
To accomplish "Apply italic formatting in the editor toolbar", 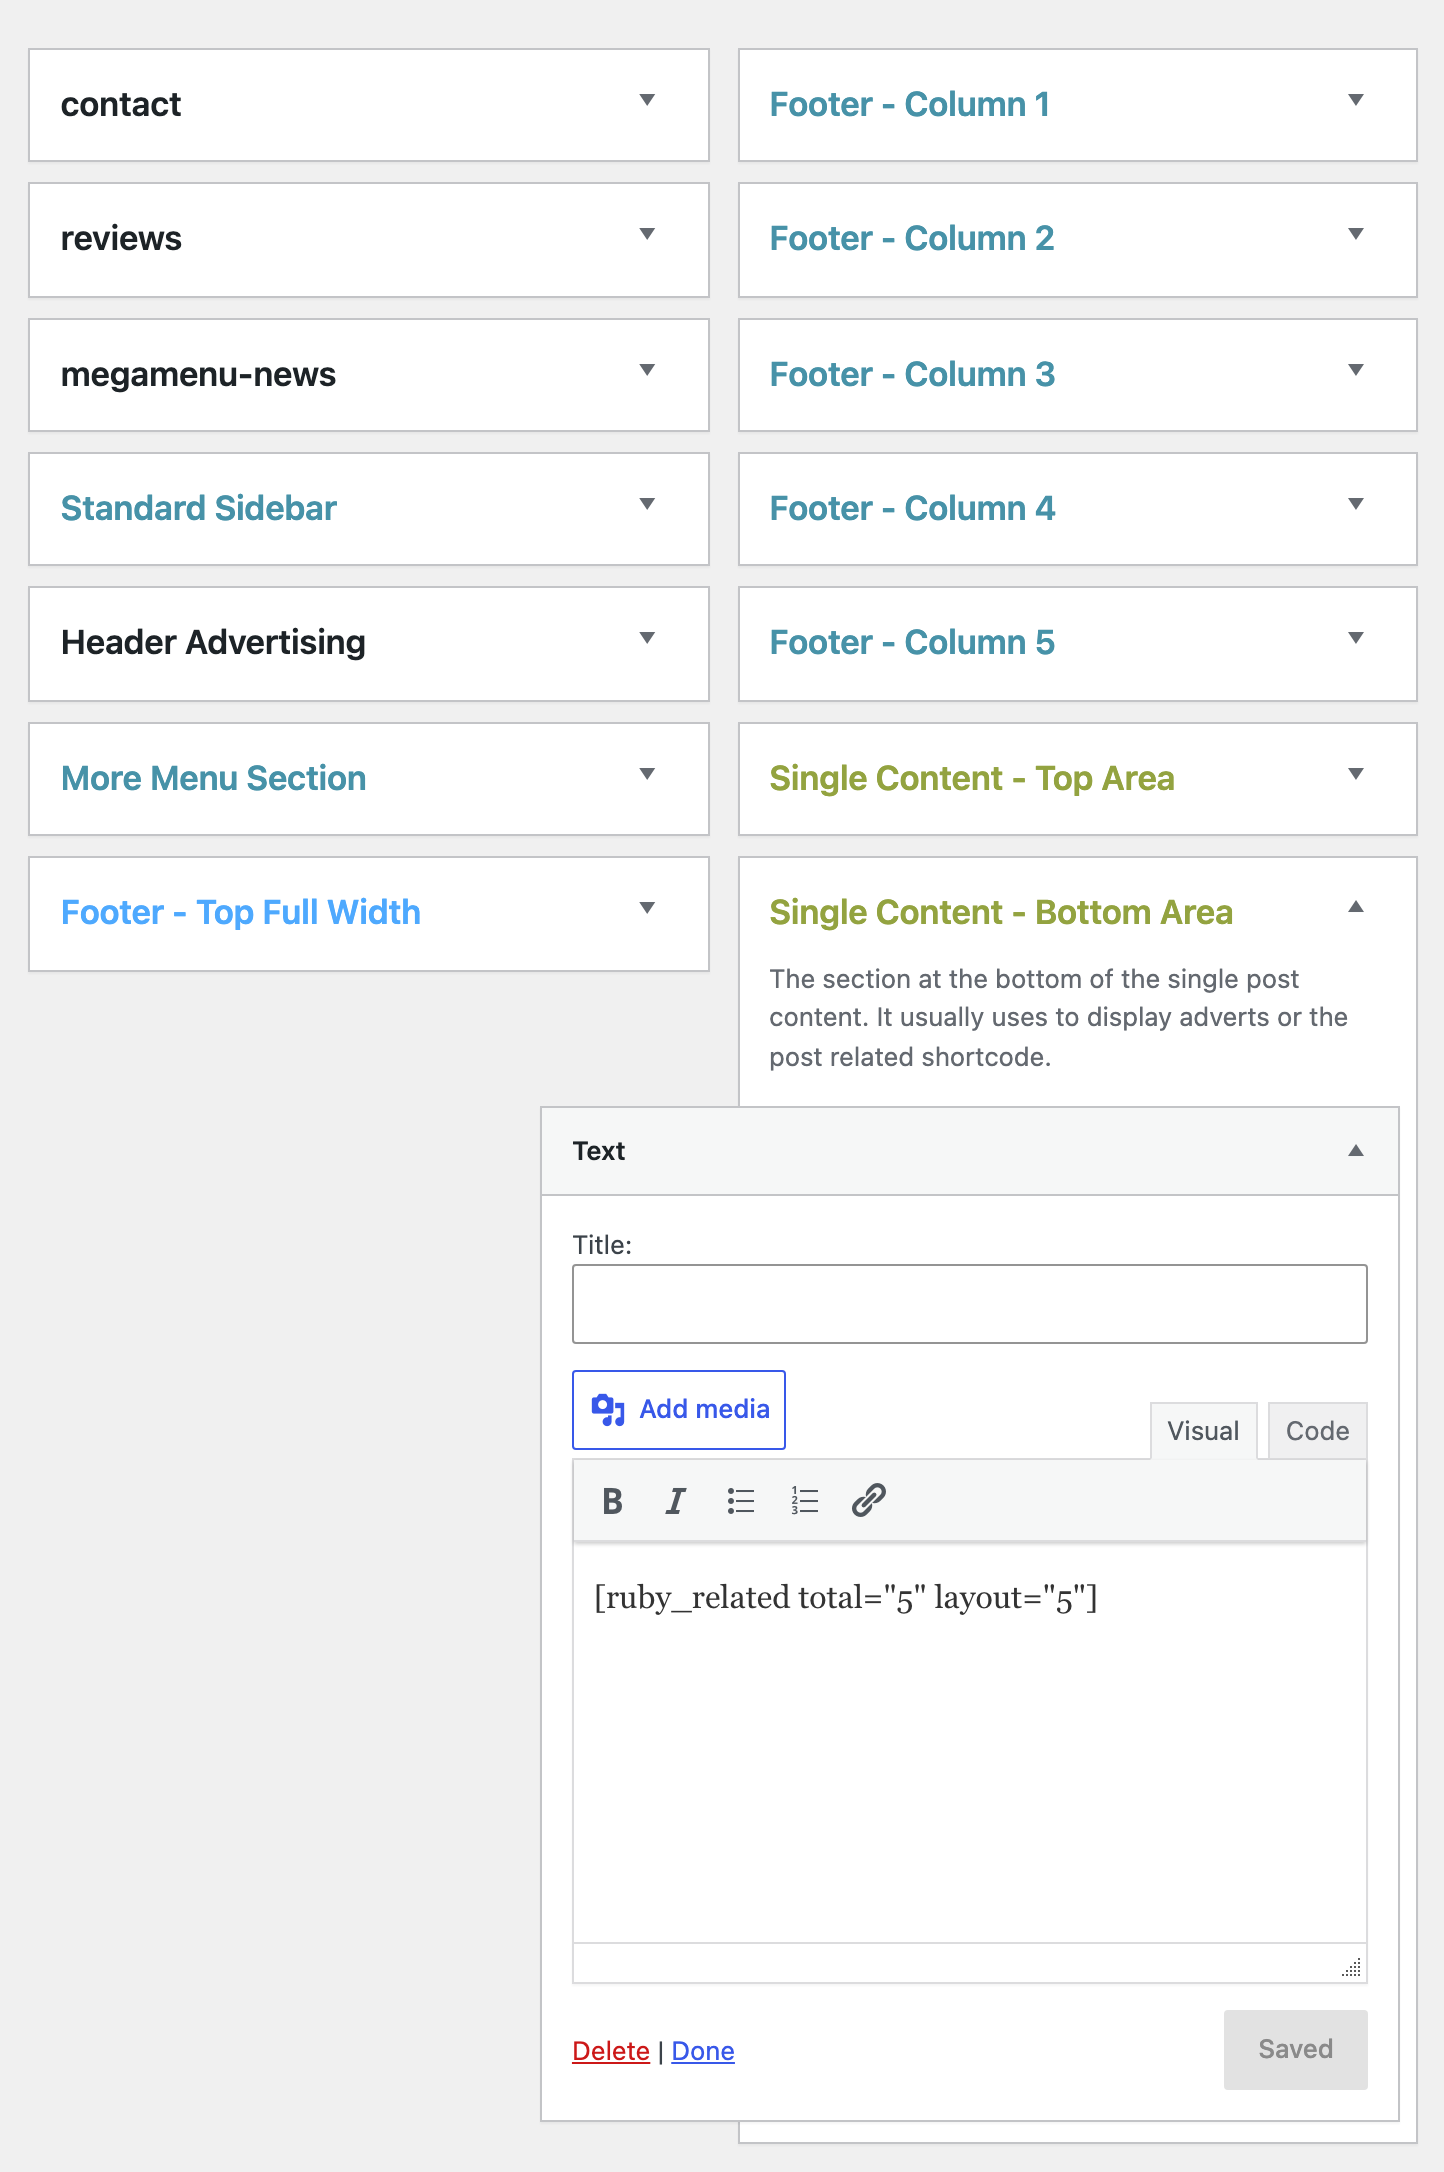I will pyautogui.click(x=676, y=1501).
